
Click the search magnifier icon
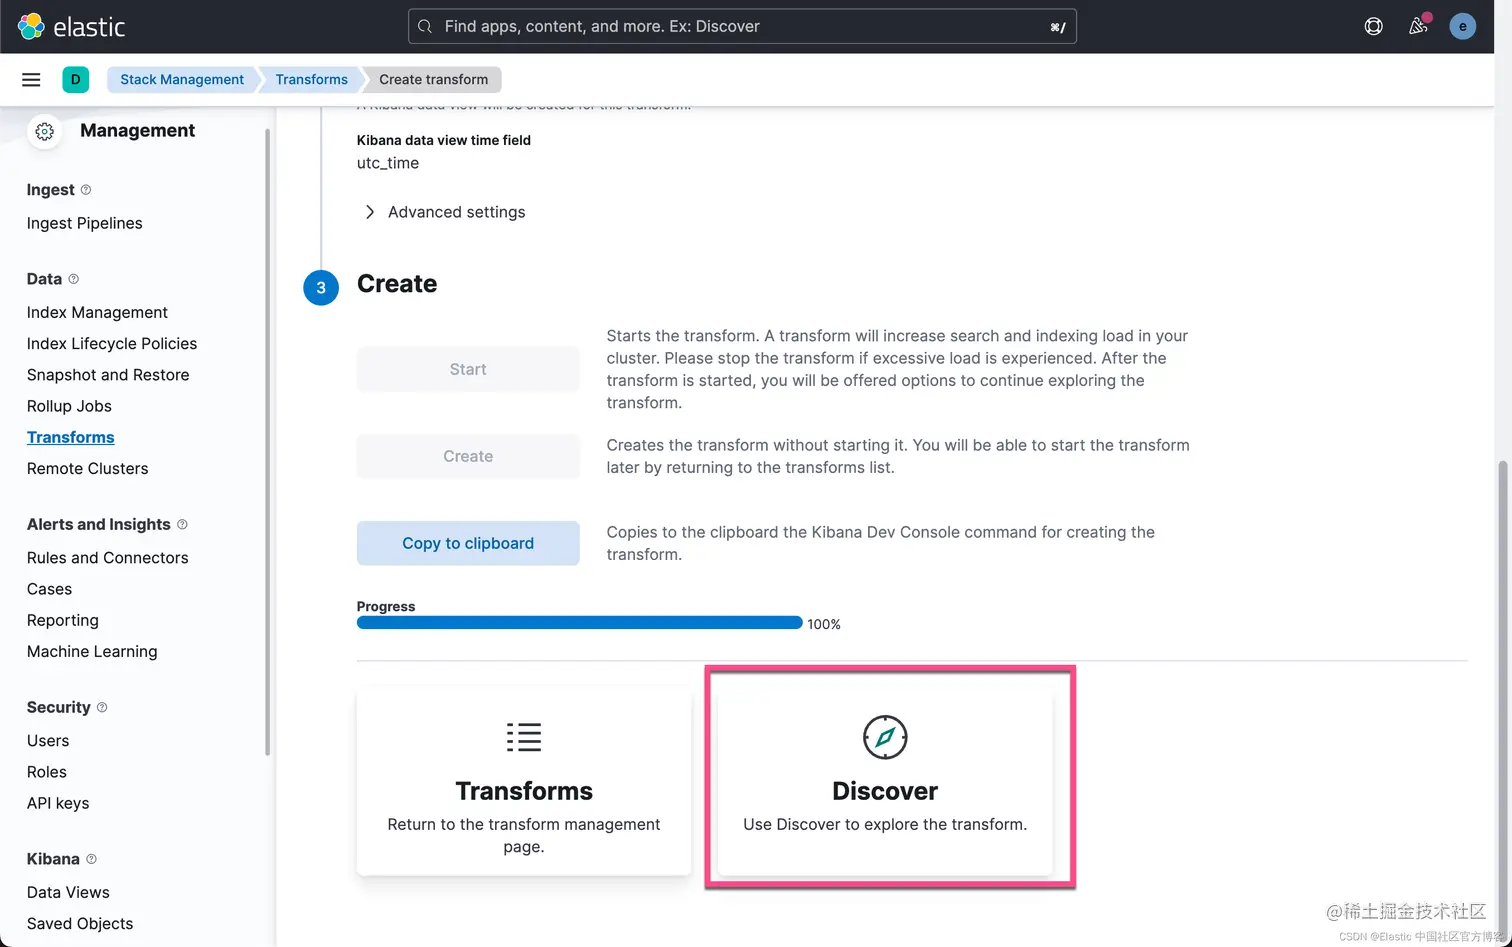(425, 26)
